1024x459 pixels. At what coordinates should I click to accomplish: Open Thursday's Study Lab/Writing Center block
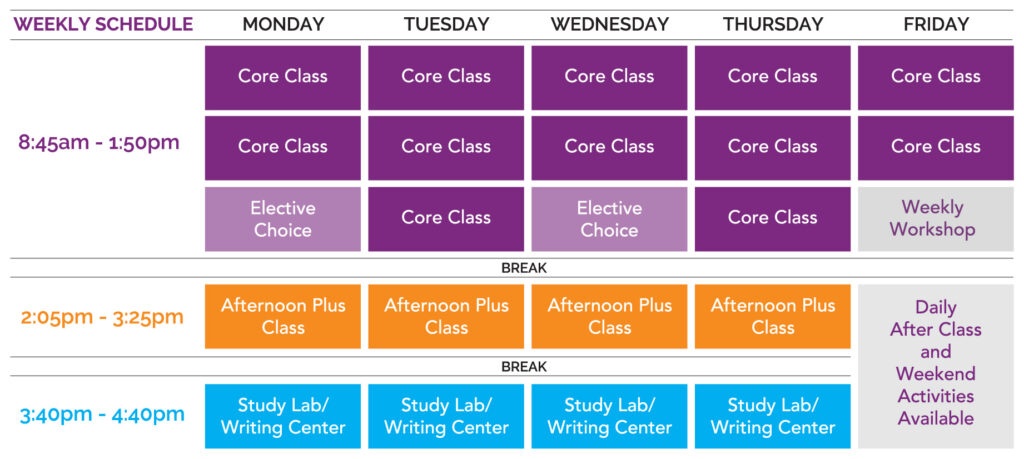(x=772, y=416)
